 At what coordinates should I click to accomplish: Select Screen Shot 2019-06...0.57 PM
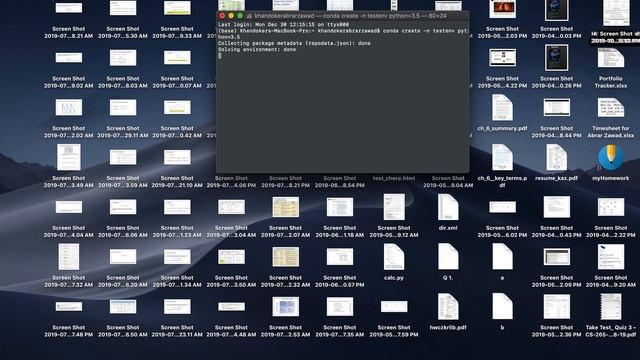pyautogui.click(x=340, y=257)
